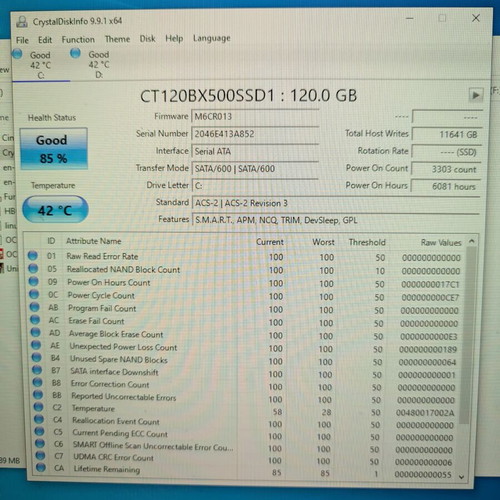The width and height of the screenshot is (500, 500).
Task: Click the Power On Hours value 6081 hours
Action: pos(446,186)
